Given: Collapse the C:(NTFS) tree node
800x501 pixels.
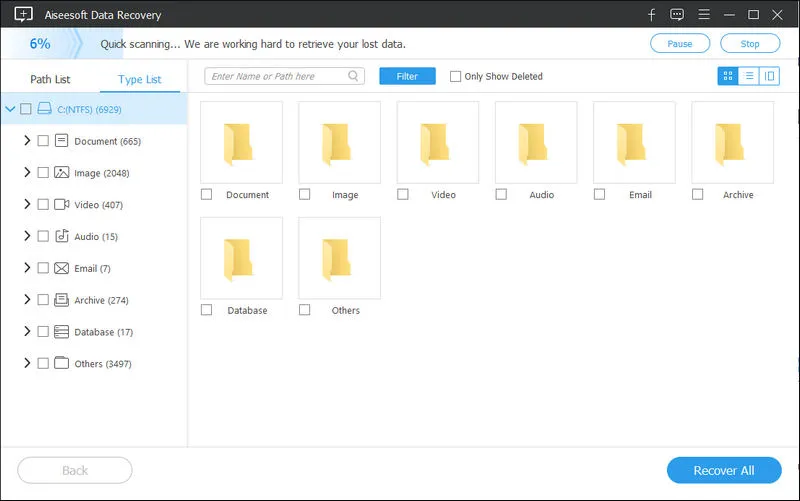Looking at the screenshot, I should coord(10,109).
